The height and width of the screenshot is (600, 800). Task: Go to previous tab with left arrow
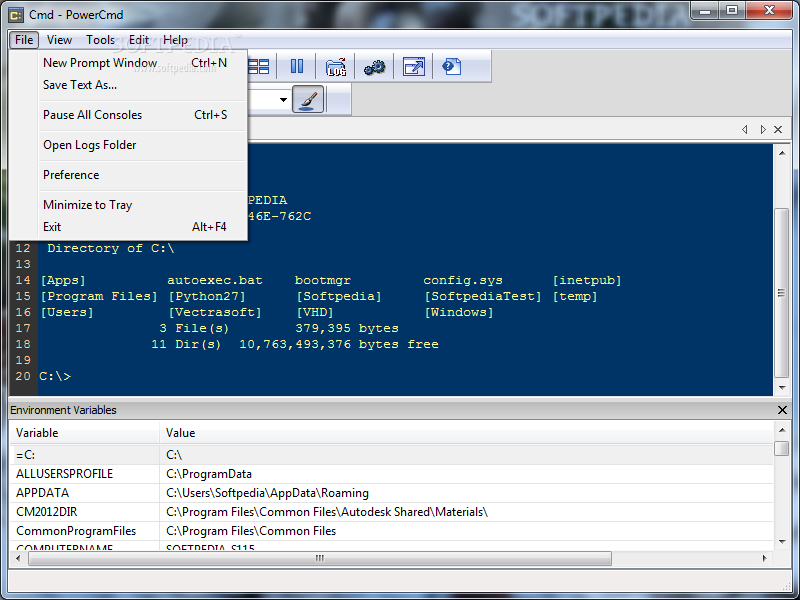[745, 130]
